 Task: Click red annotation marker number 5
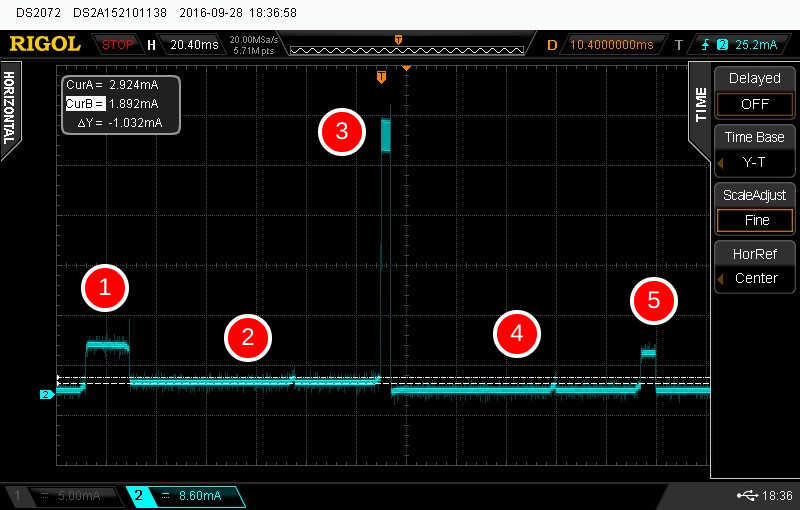click(x=654, y=300)
